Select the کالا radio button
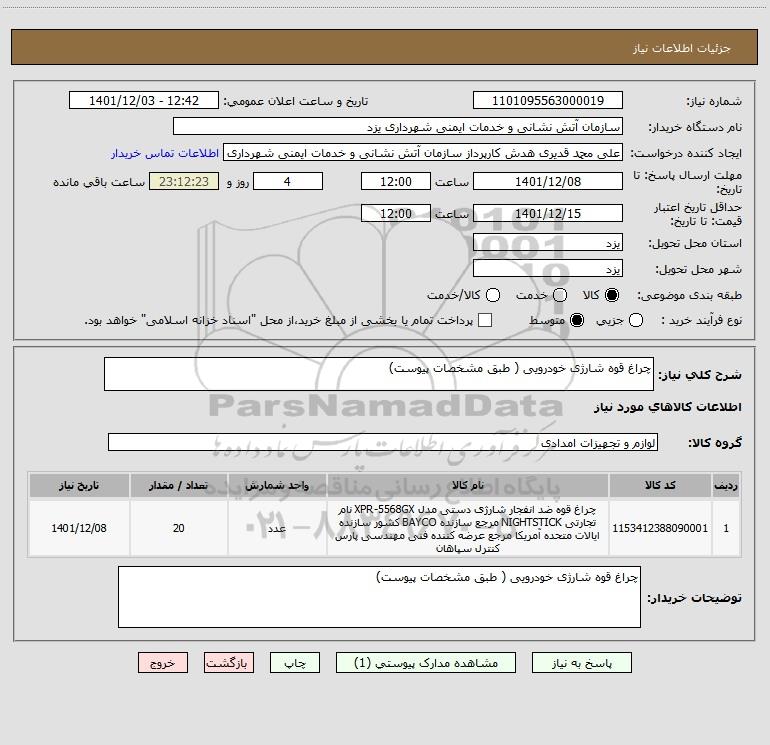 [612, 295]
